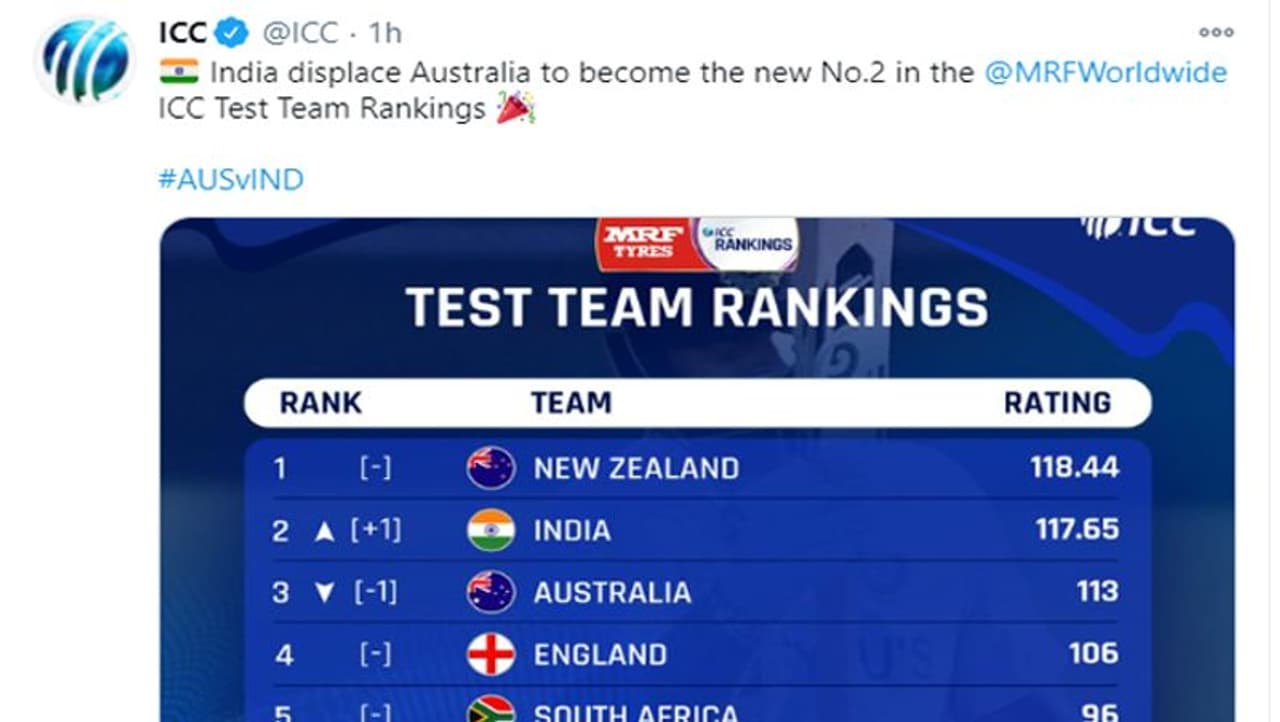Click the ICC Rankings badge in image

coord(748,243)
